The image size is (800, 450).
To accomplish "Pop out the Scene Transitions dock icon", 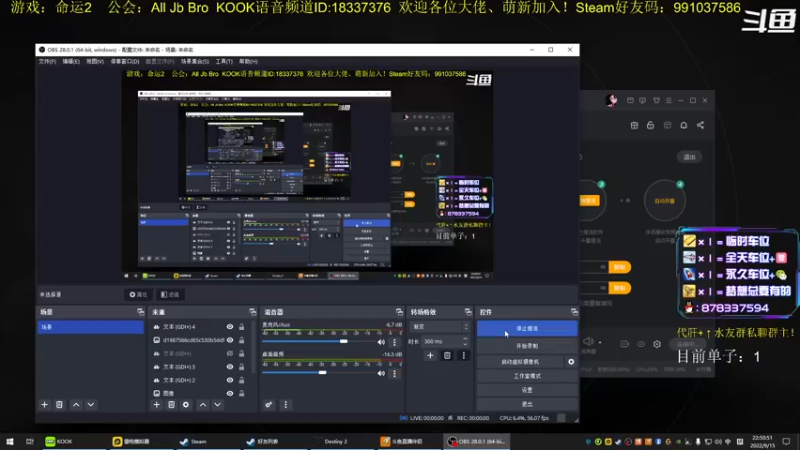I will pos(468,312).
